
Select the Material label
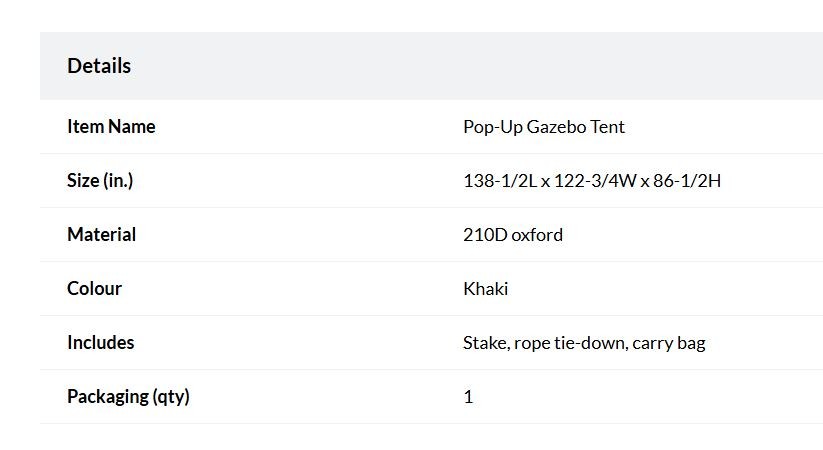(x=101, y=234)
